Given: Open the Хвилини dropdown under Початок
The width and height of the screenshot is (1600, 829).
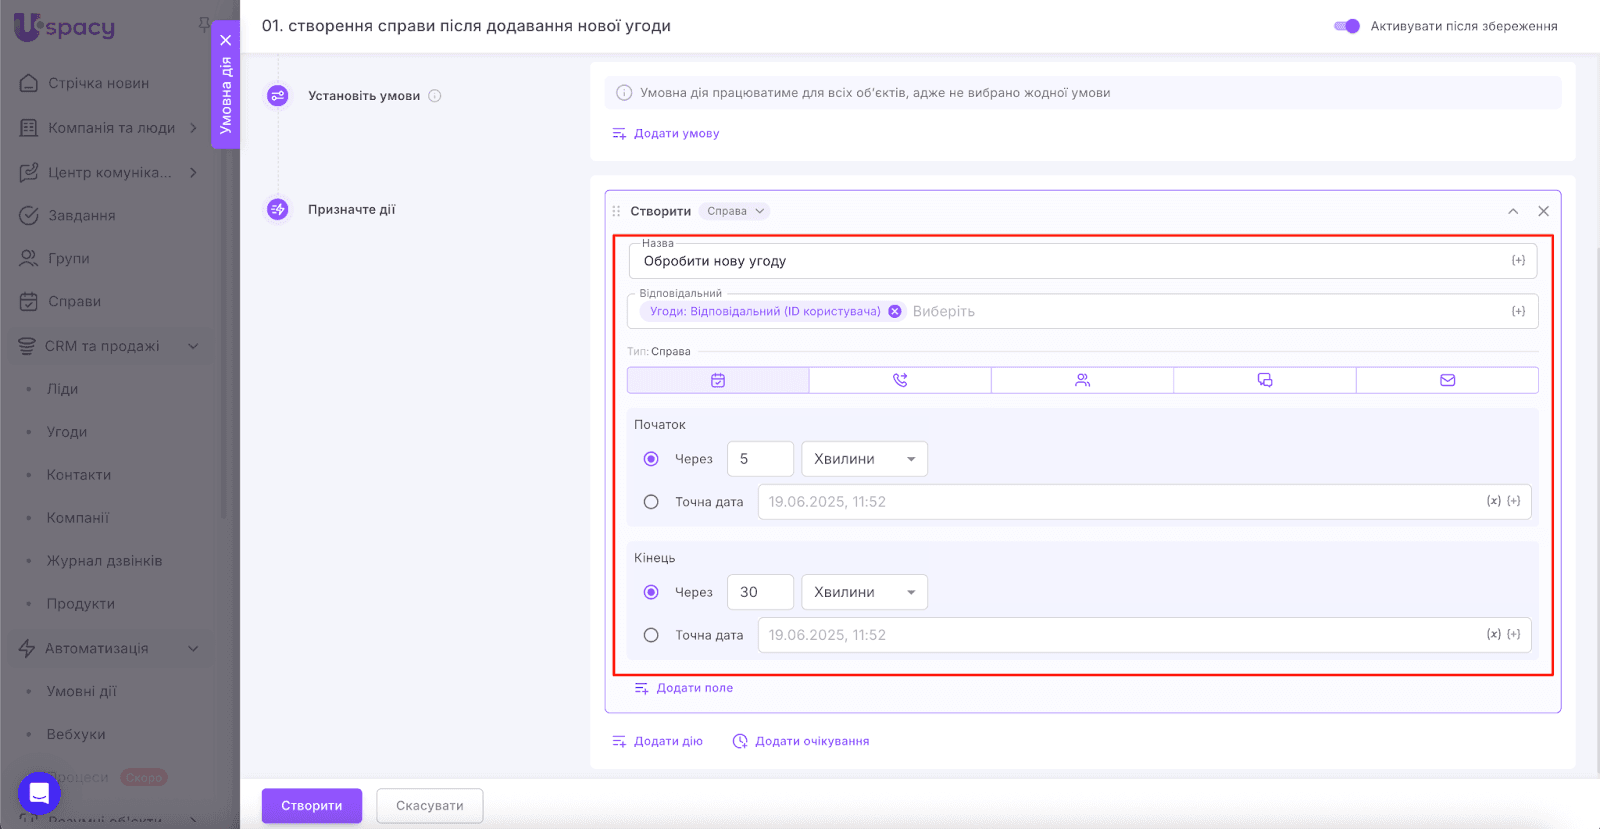Looking at the screenshot, I should [x=864, y=459].
